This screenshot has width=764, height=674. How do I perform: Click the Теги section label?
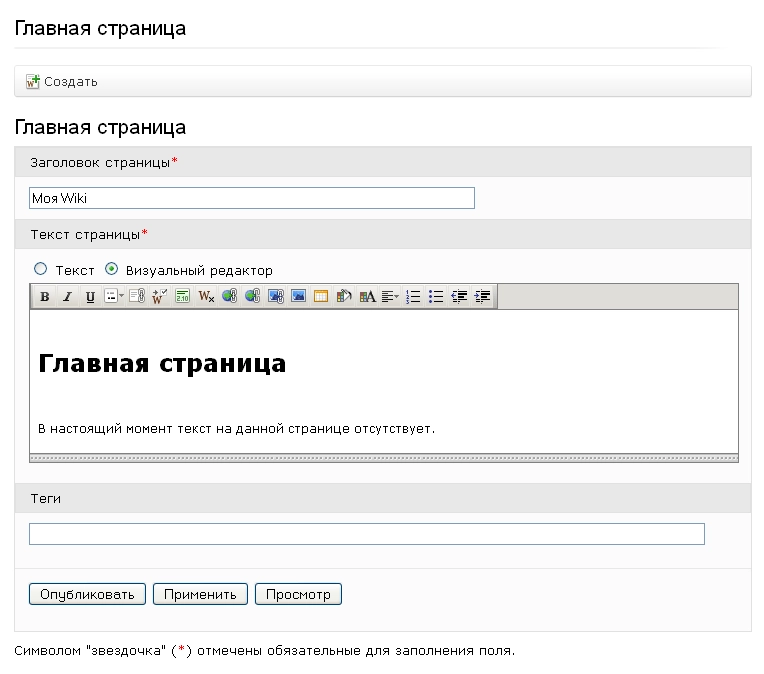pyautogui.click(x=46, y=499)
